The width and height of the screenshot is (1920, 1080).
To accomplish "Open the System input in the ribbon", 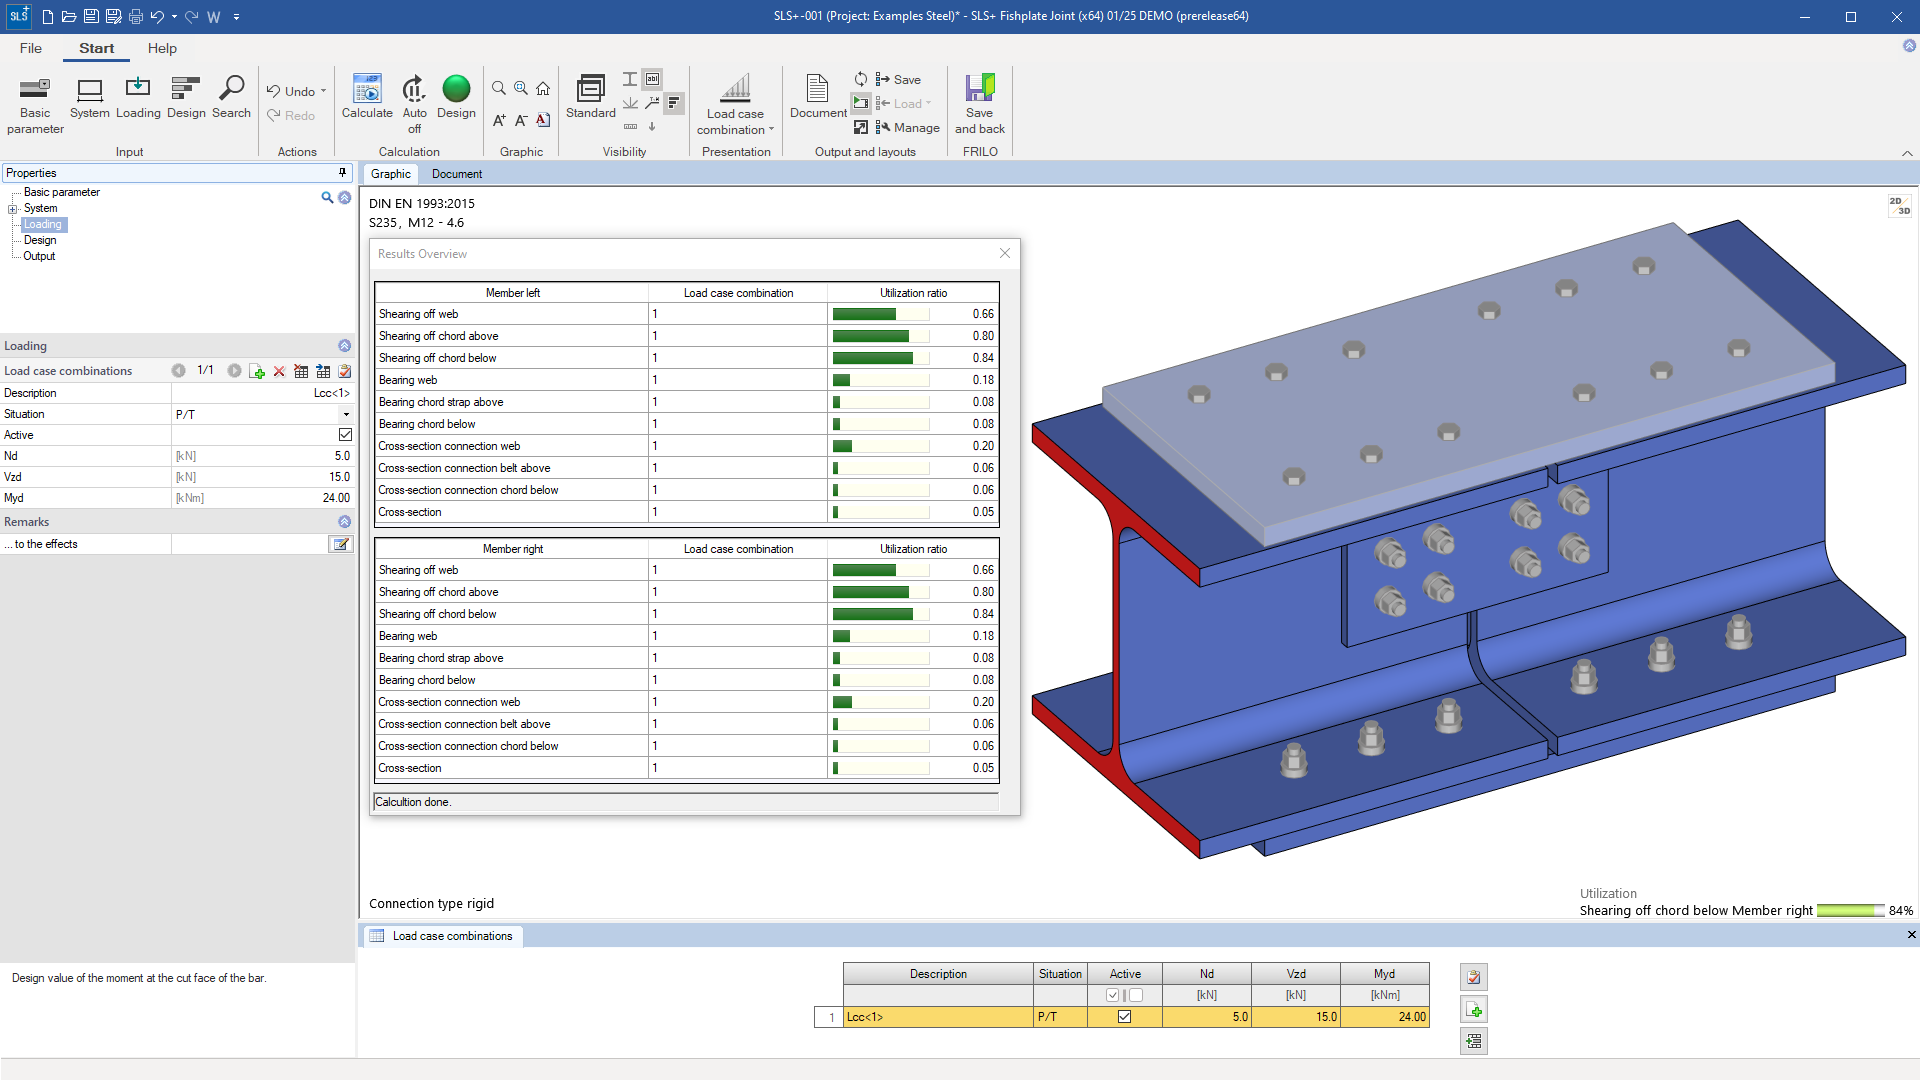I will click(90, 99).
